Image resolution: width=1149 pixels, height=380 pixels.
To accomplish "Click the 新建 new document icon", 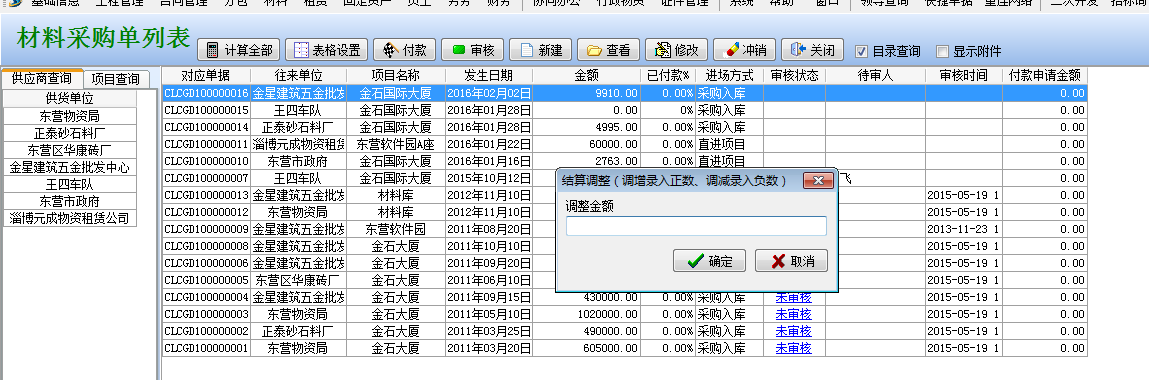I will [x=526, y=51].
